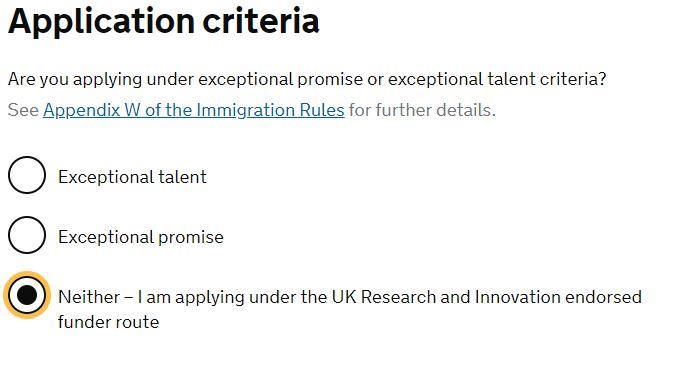
Task: Click the 'Application criteria' heading
Action: coord(164,21)
